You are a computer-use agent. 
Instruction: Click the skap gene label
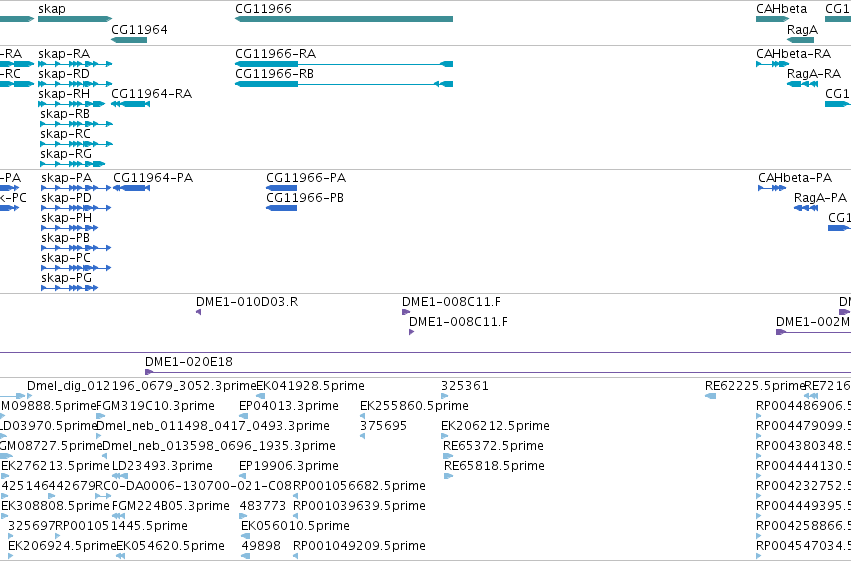pyautogui.click(x=52, y=9)
